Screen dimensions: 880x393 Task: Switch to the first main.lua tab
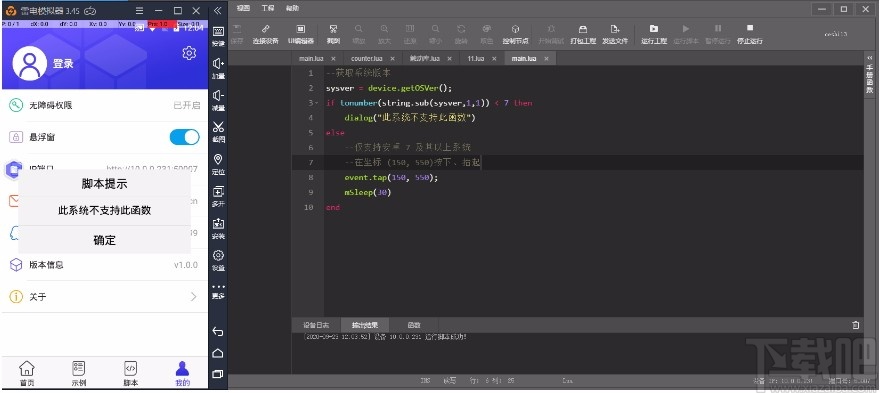311,58
